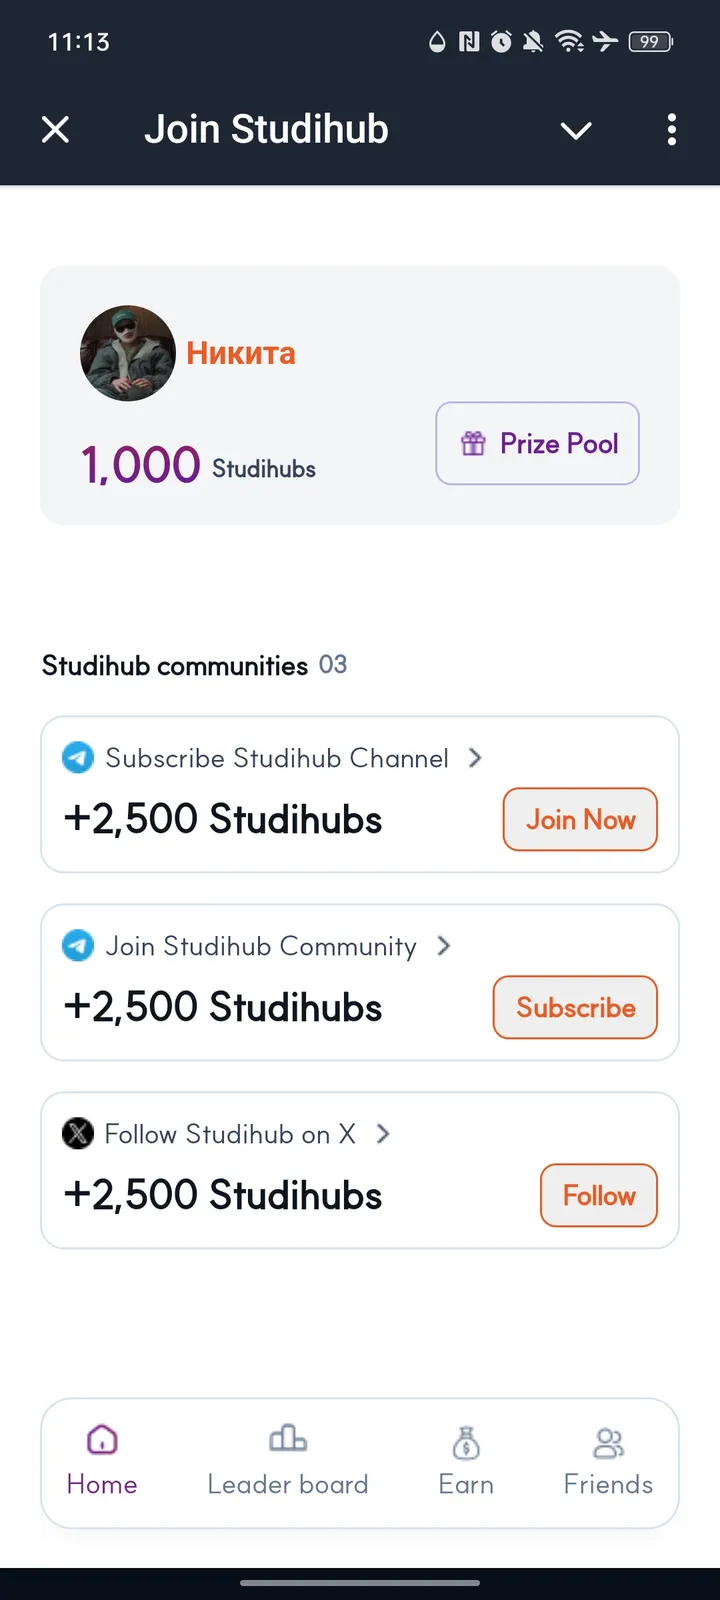Tap the X logo beside Follow Studihub on X
This screenshot has width=720, height=1600.
(77, 1134)
